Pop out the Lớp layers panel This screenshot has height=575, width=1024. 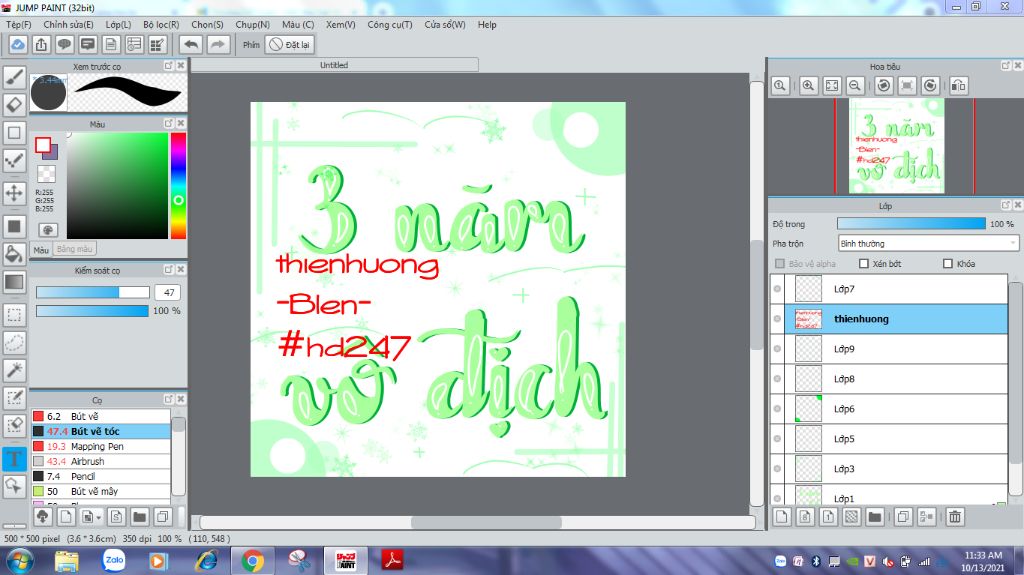(x=1006, y=205)
